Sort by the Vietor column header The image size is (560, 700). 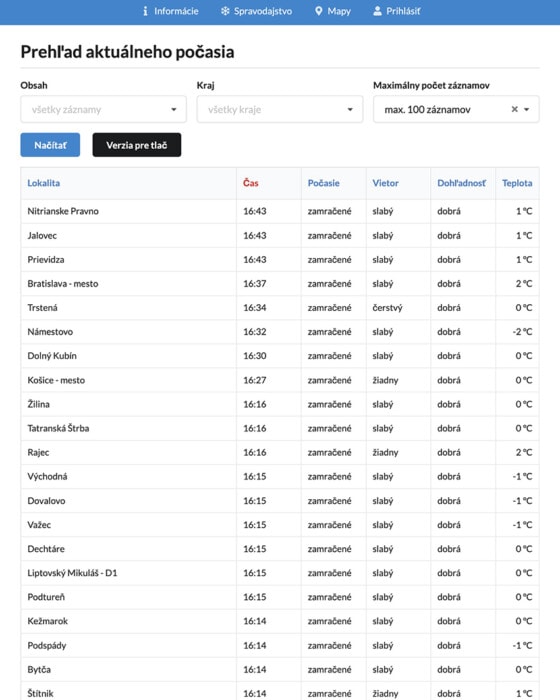[x=385, y=183]
